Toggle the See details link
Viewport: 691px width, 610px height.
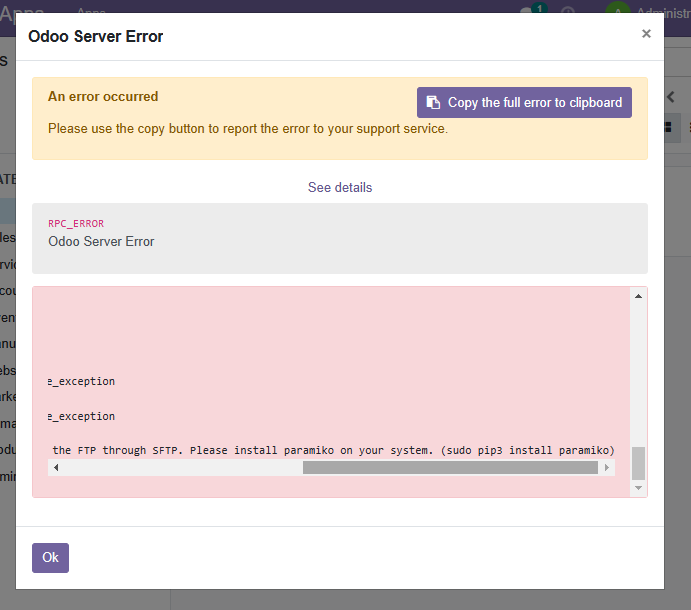pyautogui.click(x=340, y=187)
